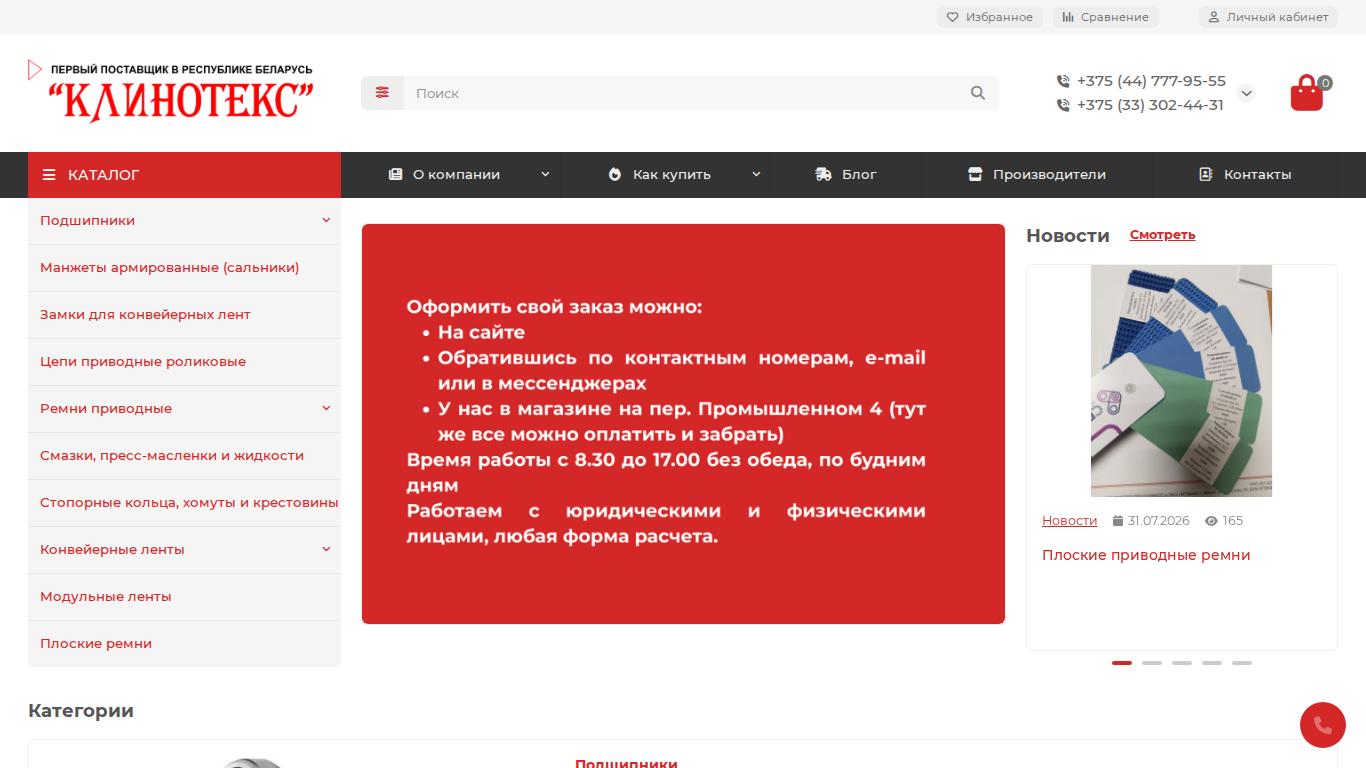Image resolution: width=1366 pixels, height=768 pixels.
Task: Open Плоские приводные ремни news article
Action: (1146, 555)
